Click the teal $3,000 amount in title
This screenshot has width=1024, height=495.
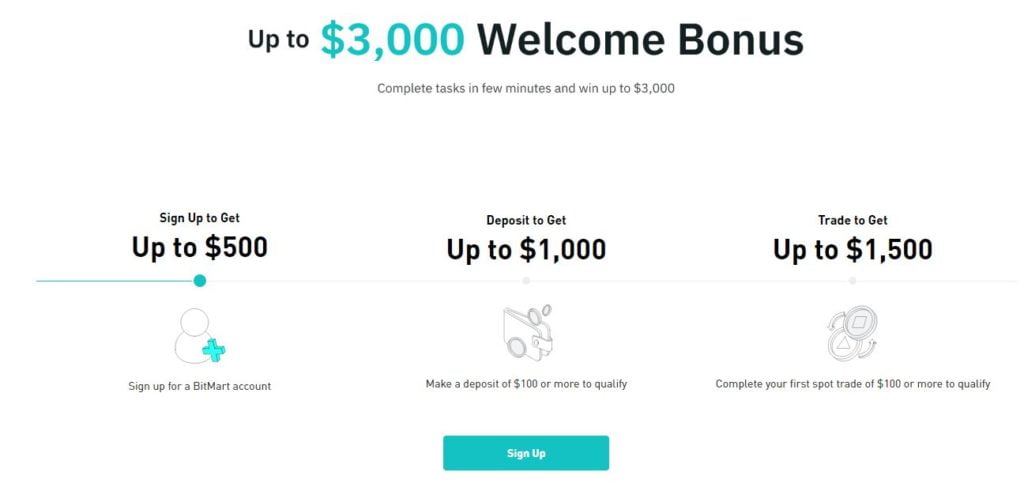(392, 39)
